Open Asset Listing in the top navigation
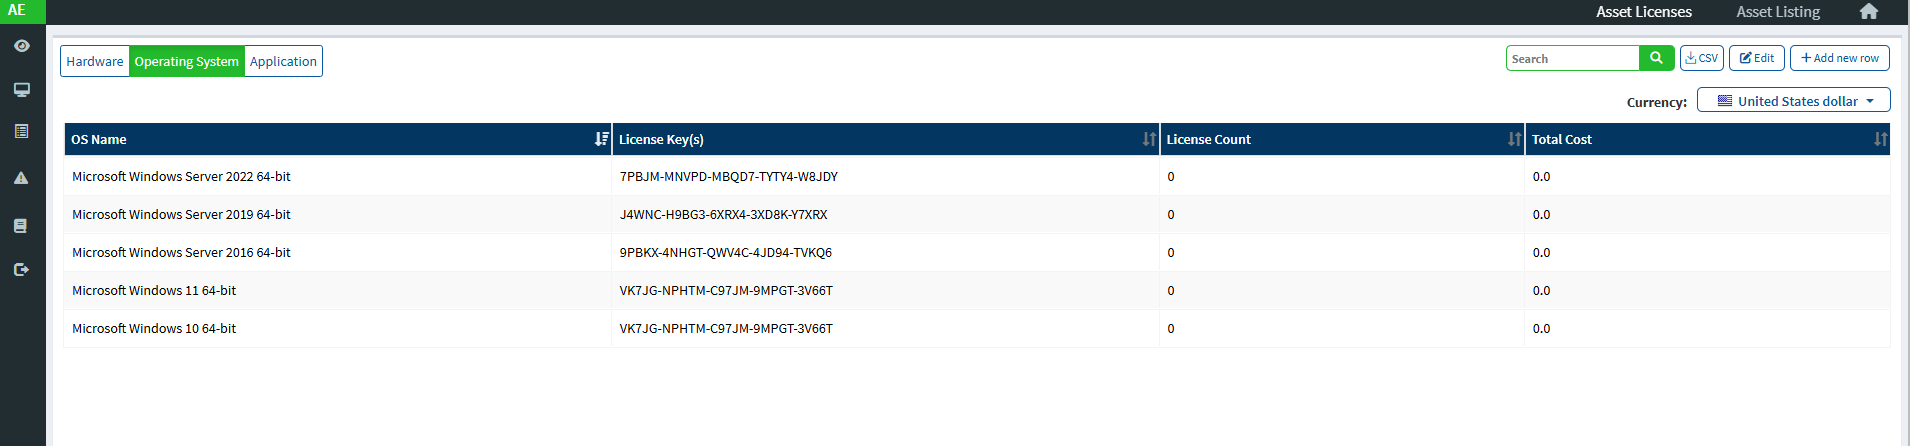The image size is (1910, 446). coord(1778,12)
